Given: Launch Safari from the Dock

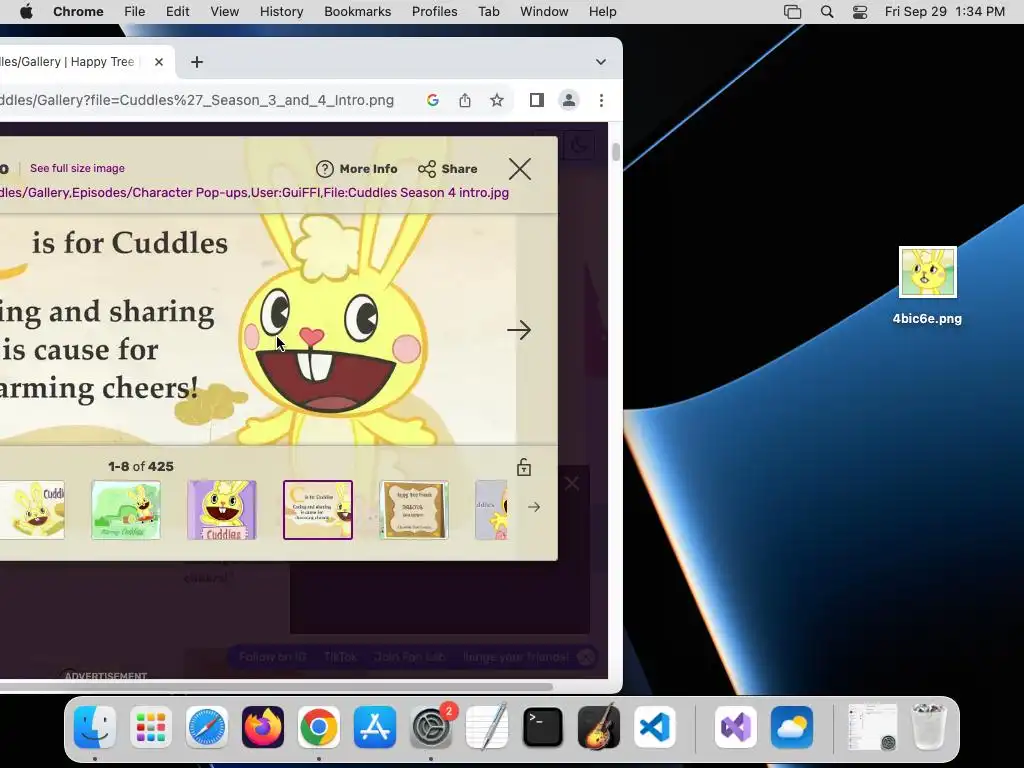Looking at the screenshot, I should point(207,727).
